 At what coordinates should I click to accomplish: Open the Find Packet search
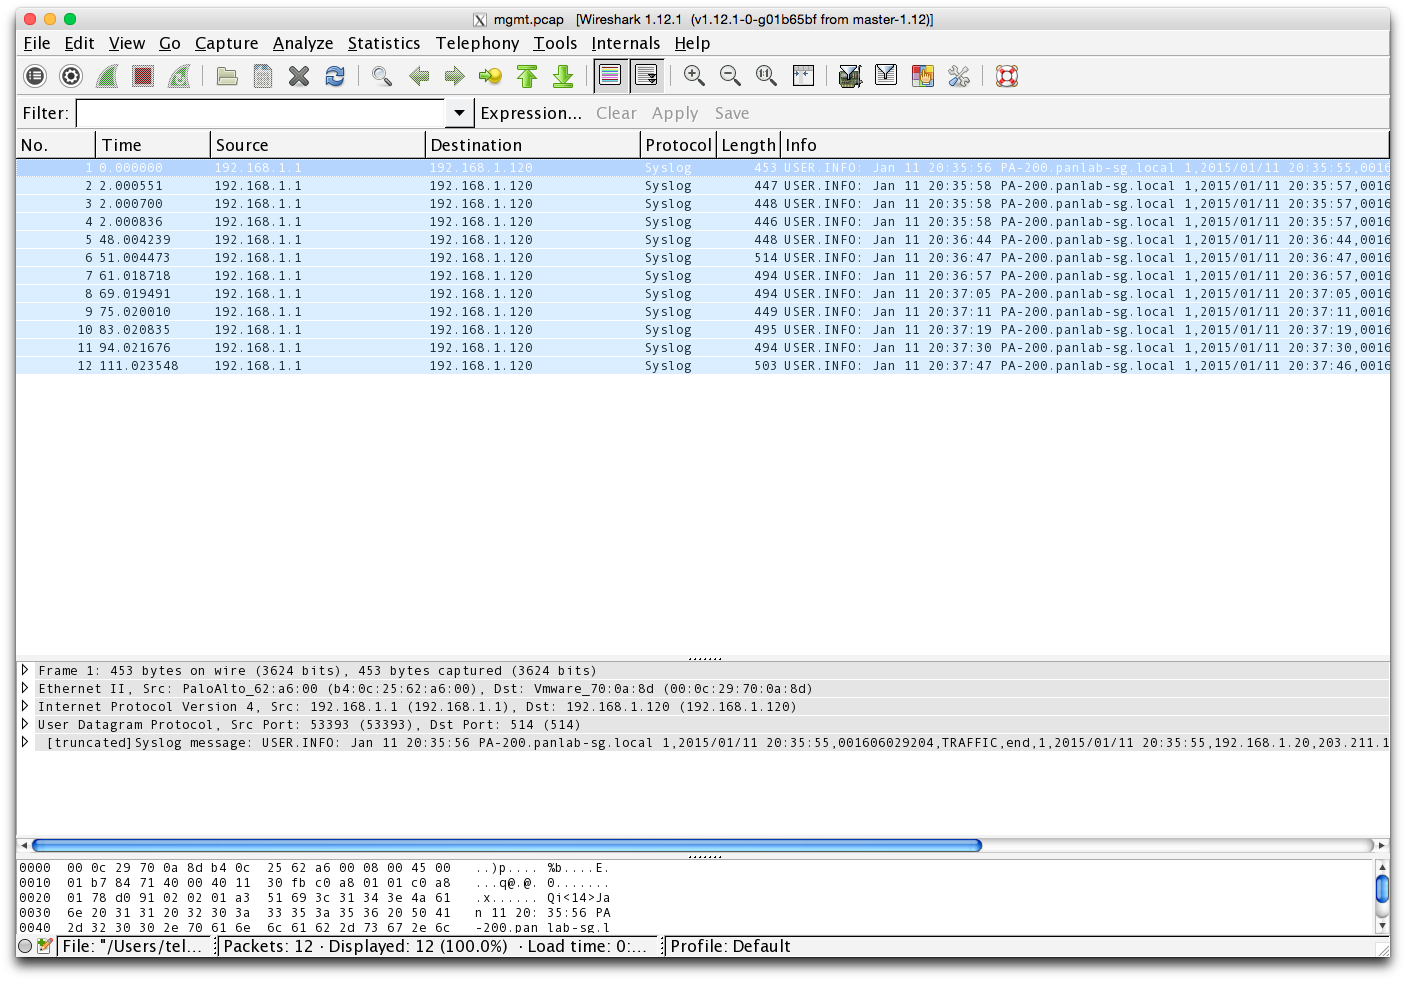(379, 75)
